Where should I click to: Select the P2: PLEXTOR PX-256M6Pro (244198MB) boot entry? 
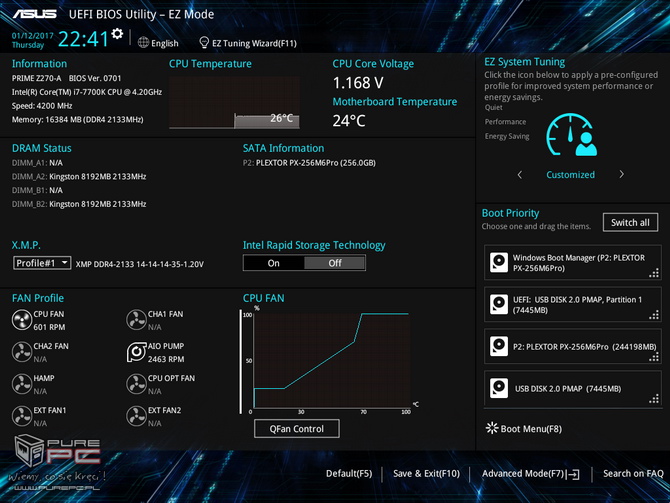[573, 346]
